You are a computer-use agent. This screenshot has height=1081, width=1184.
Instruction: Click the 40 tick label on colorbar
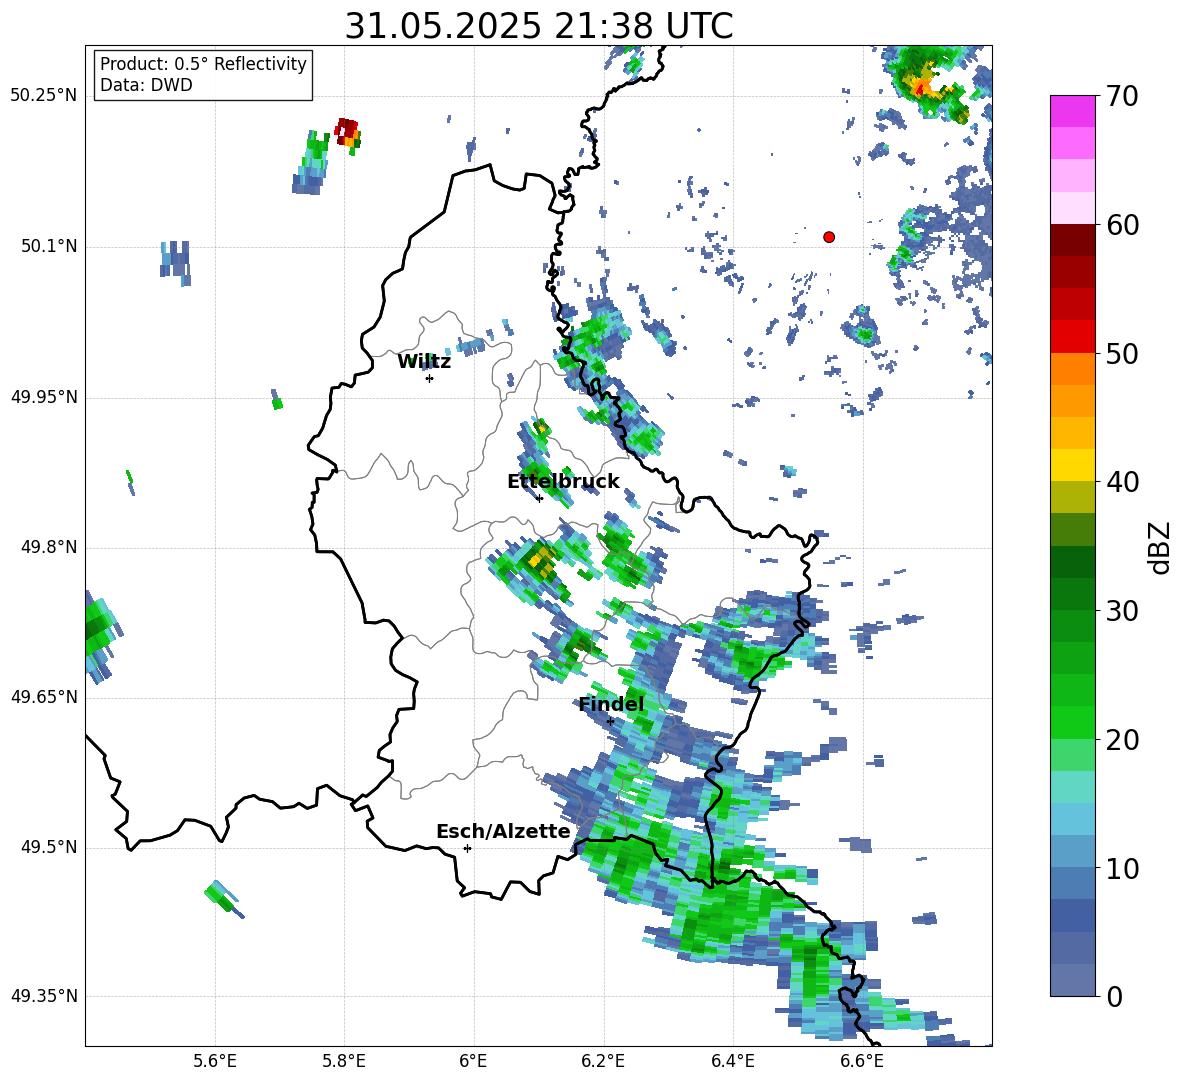click(x=1122, y=482)
